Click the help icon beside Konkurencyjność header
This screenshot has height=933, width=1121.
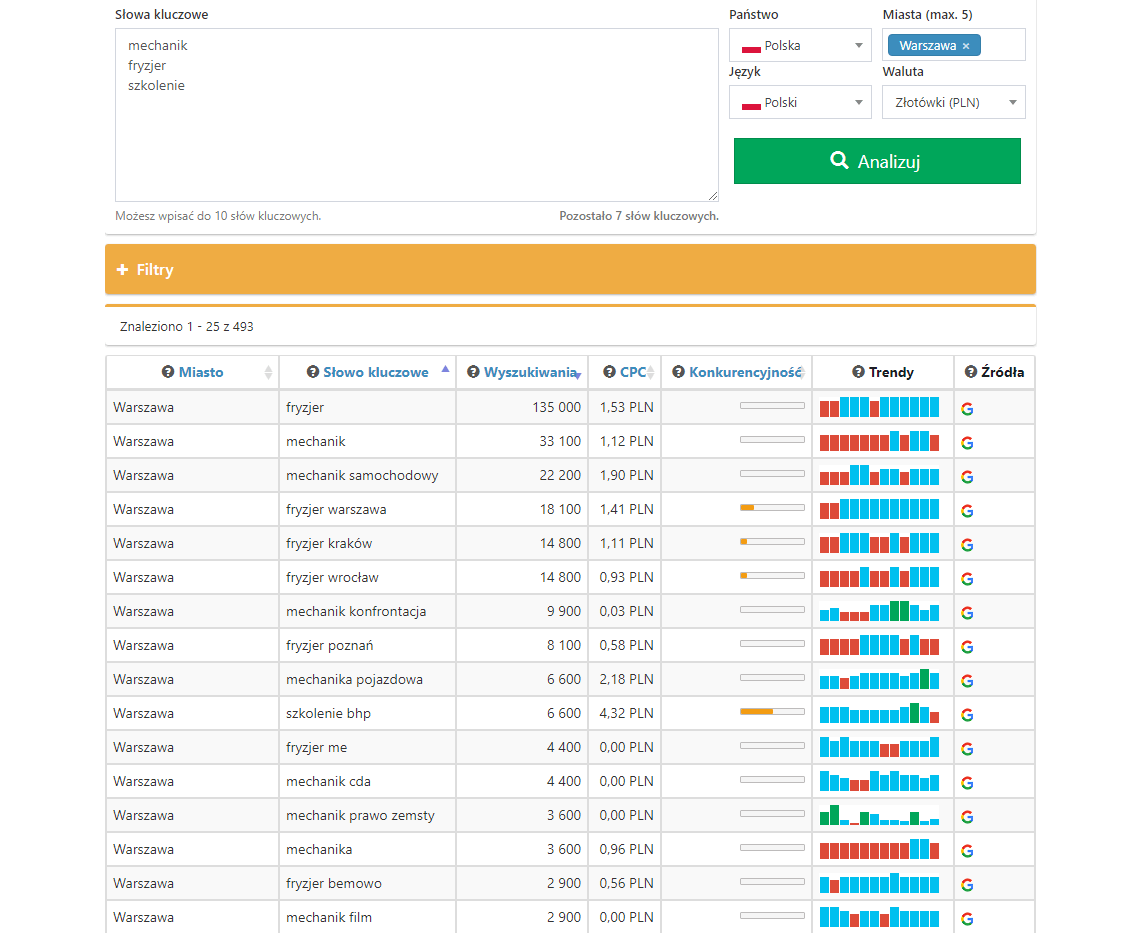click(x=678, y=372)
